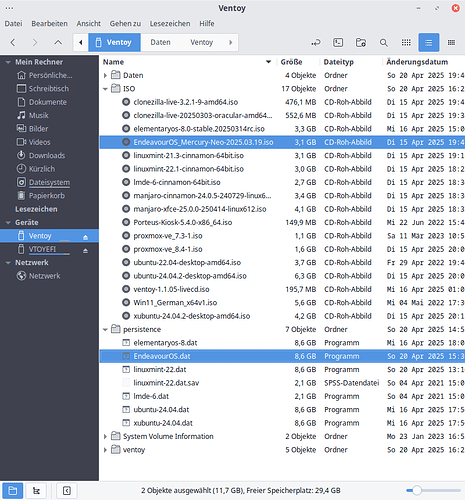Select EndeavourOS_Mercury-Neo-2025.03.19.iso file
Viewport: 465px width, 500px height.
(x=282, y=142)
